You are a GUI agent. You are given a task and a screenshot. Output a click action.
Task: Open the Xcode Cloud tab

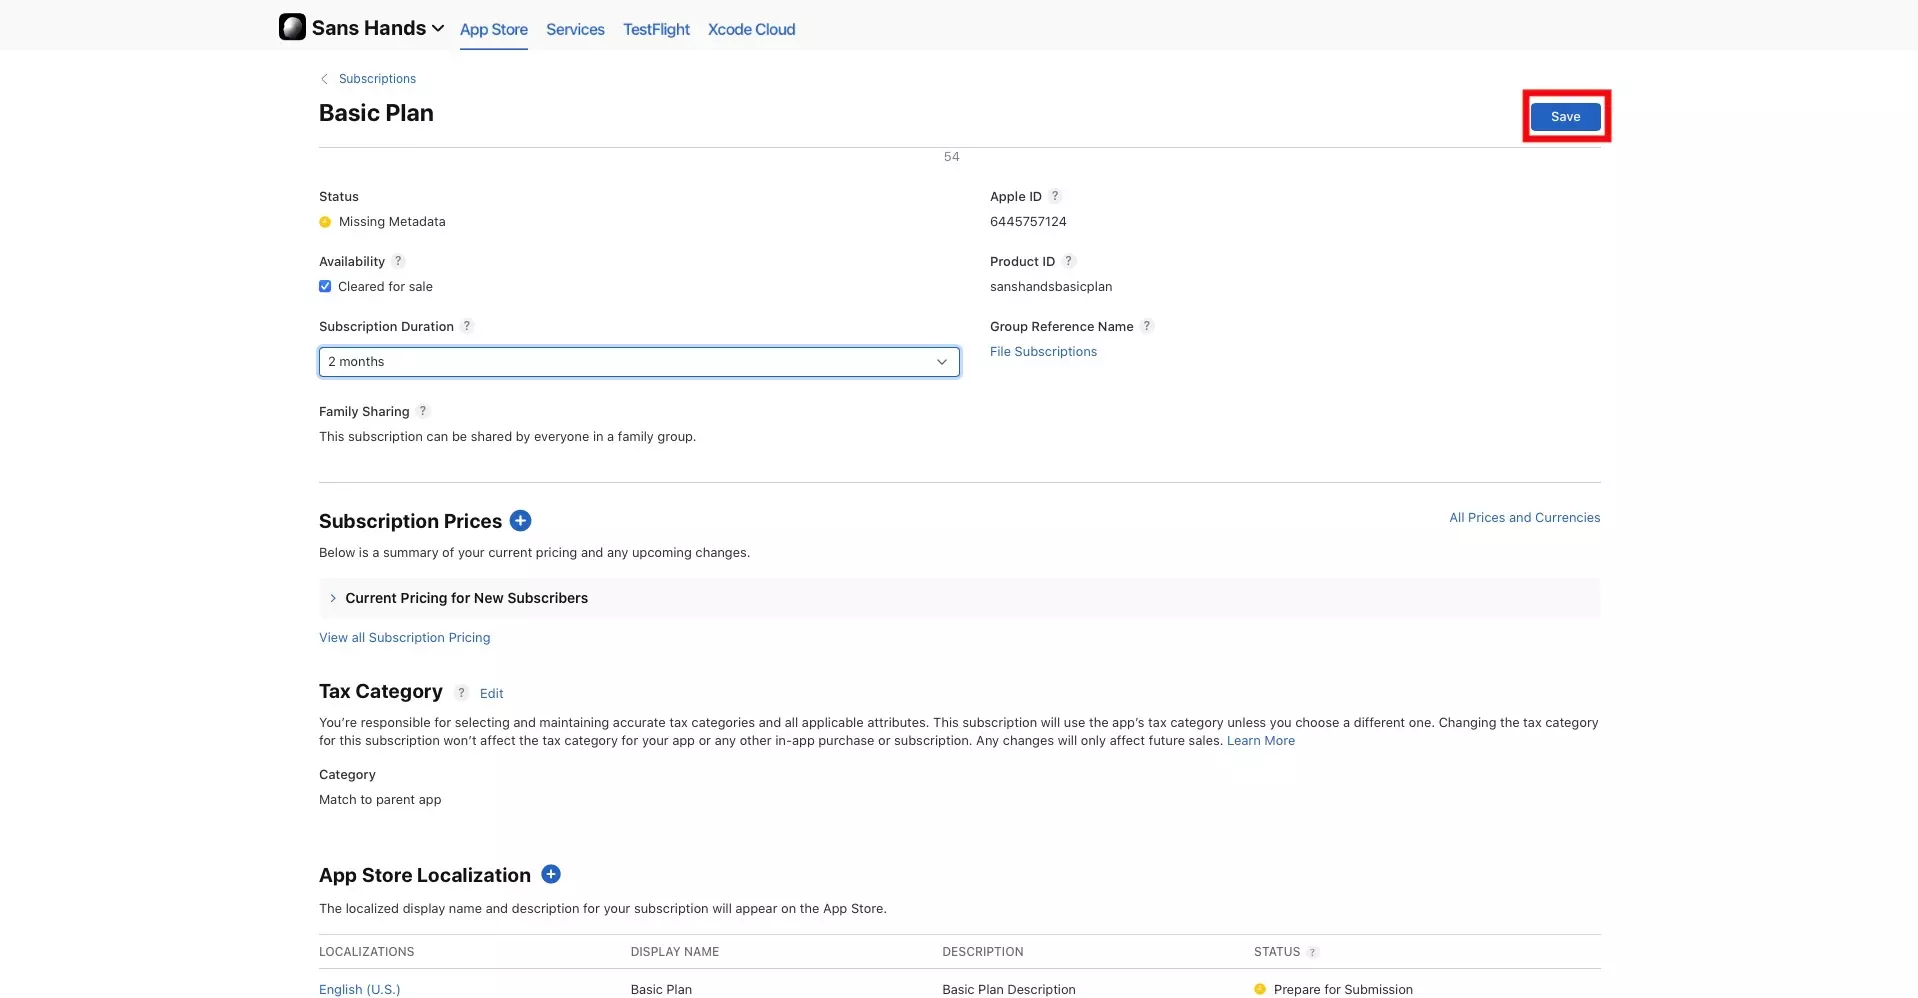click(751, 29)
